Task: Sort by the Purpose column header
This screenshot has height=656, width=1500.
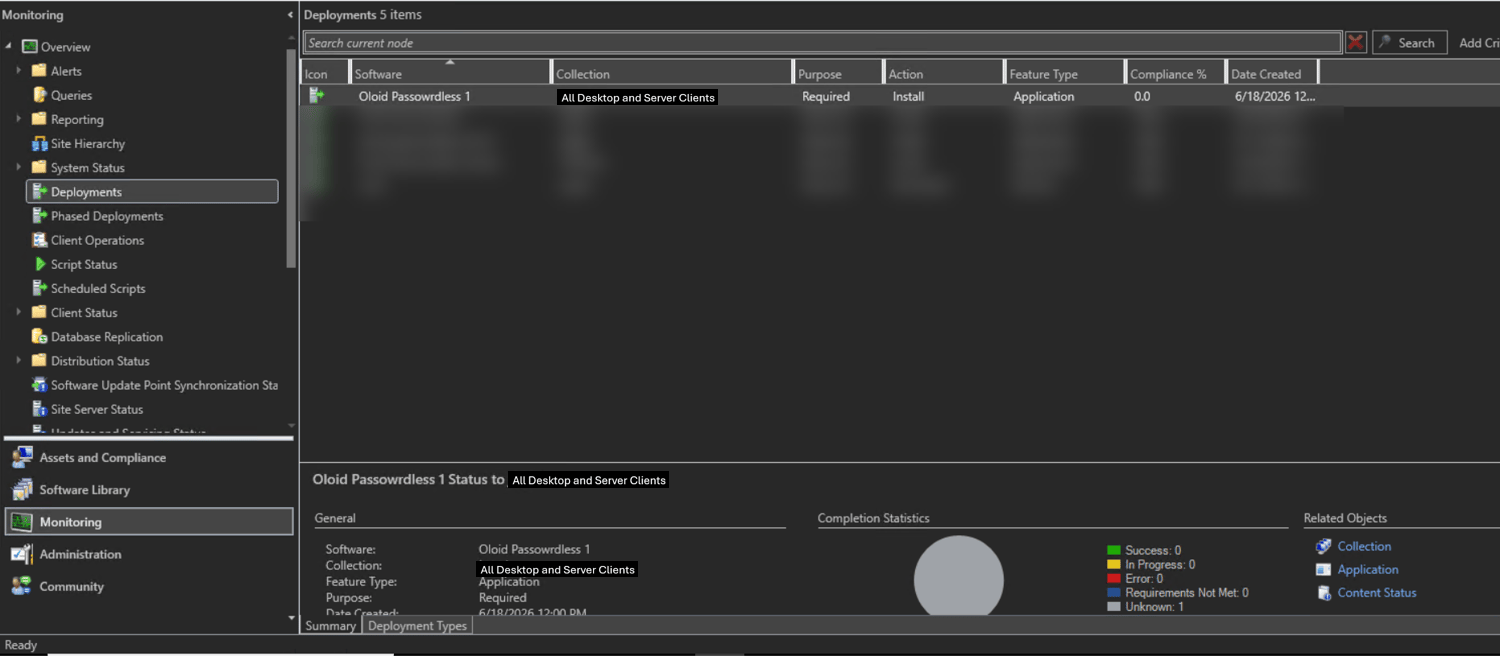Action: [x=838, y=73]
